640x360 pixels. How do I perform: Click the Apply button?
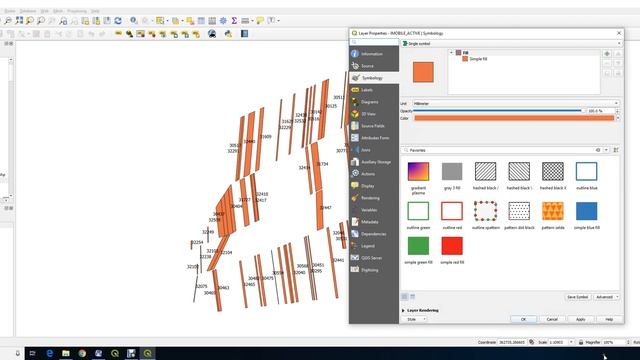click(580, 319)
